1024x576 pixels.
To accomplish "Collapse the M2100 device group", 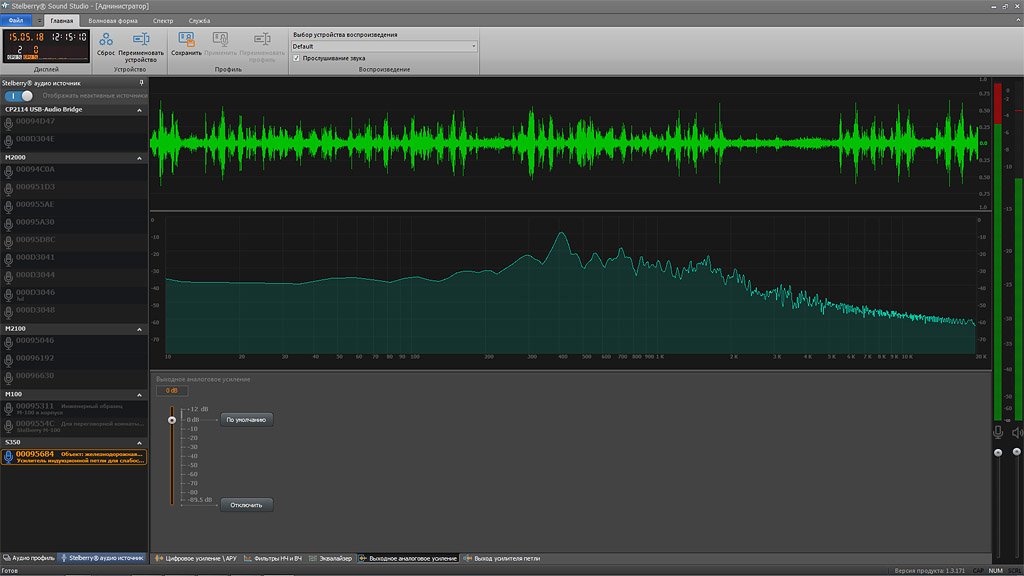I will click(140, 328).
